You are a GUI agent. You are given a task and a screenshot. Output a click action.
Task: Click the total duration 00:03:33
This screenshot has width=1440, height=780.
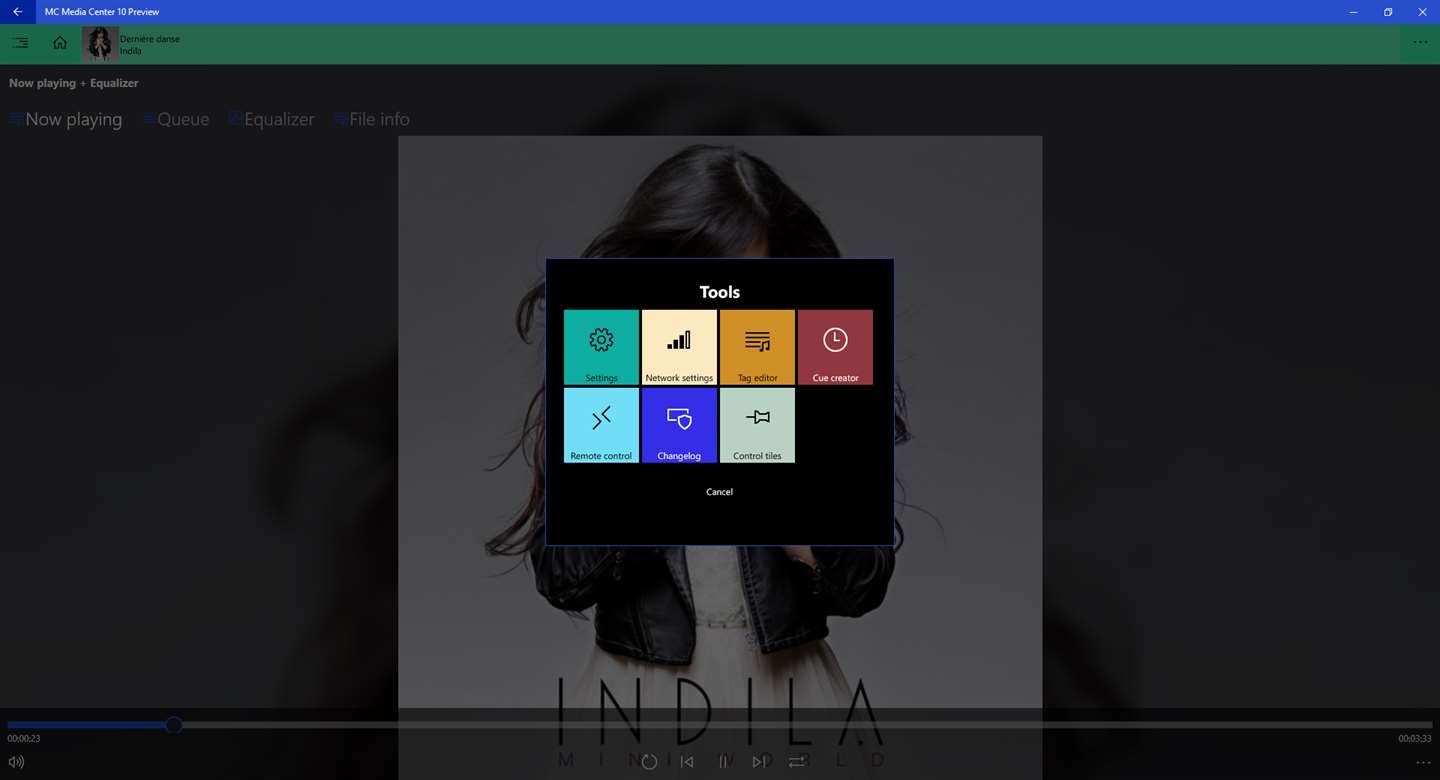[1415, 739]
